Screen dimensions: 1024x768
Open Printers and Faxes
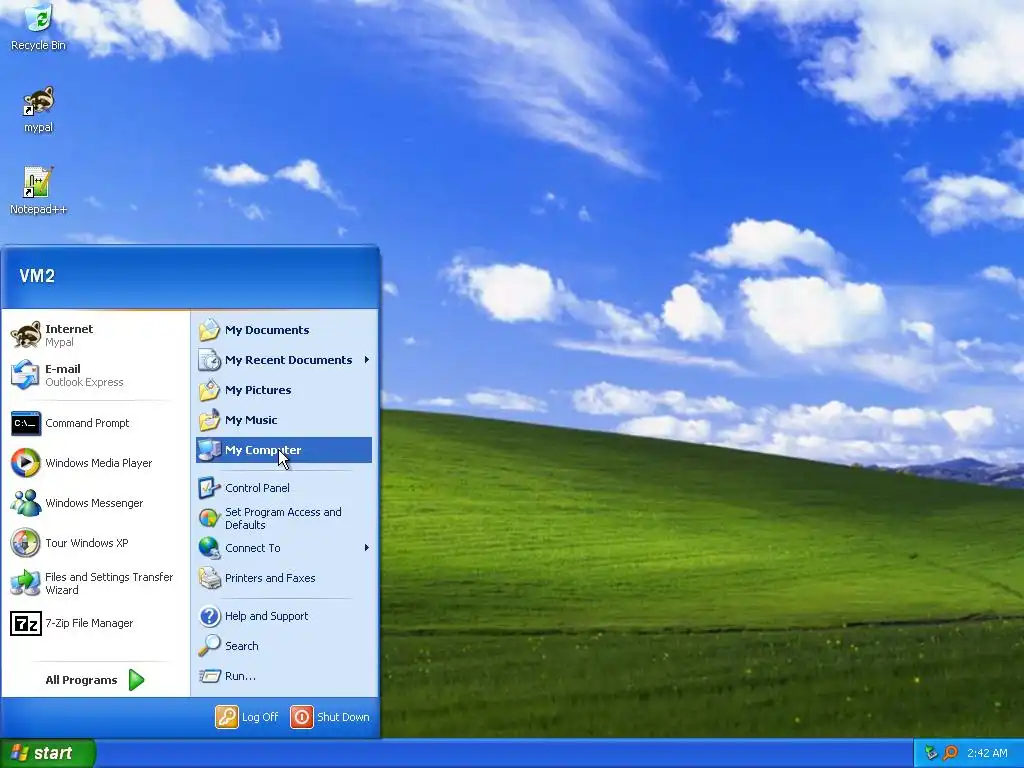(x=284, y=578)
